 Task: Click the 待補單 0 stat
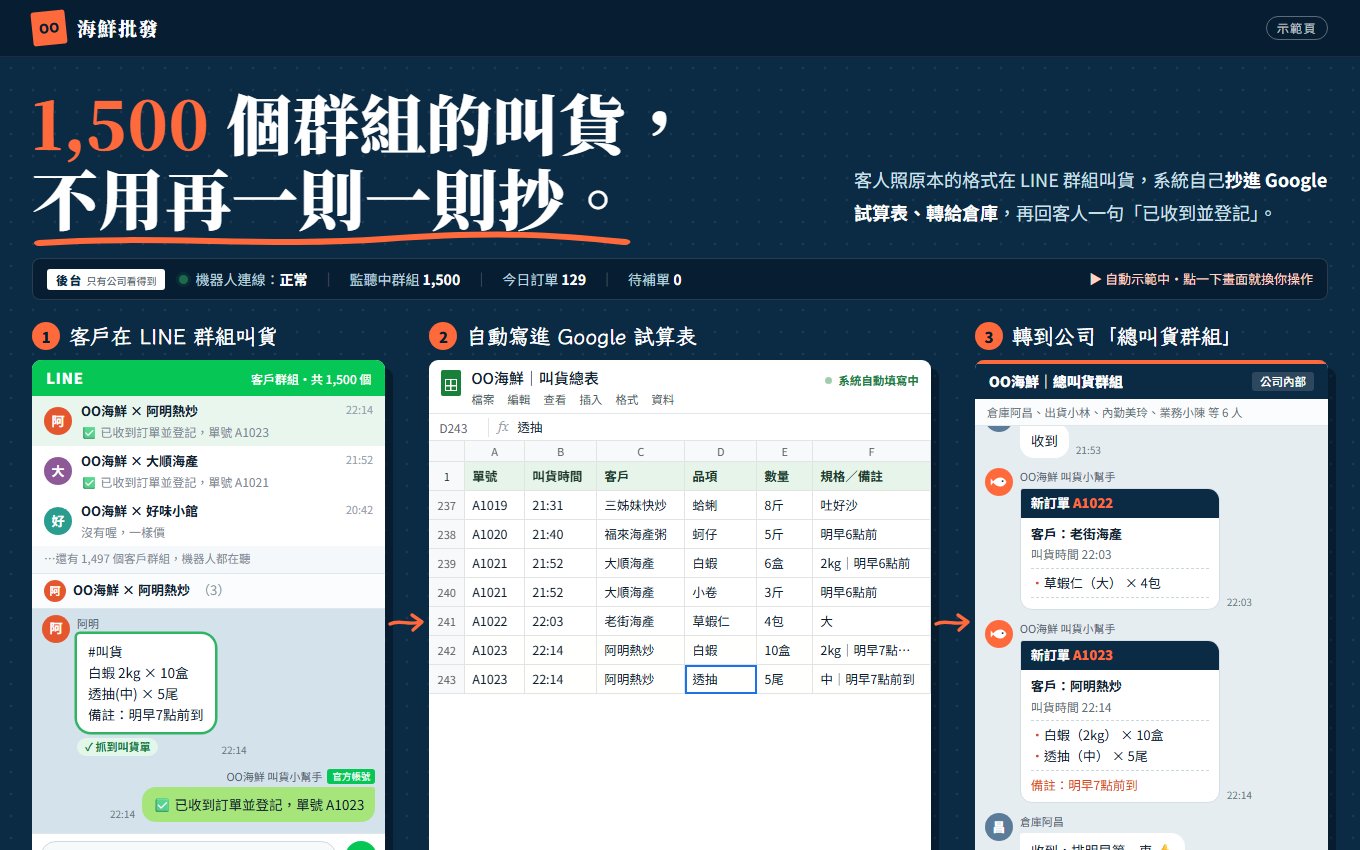pyautogui.click(x=655, y=280)
